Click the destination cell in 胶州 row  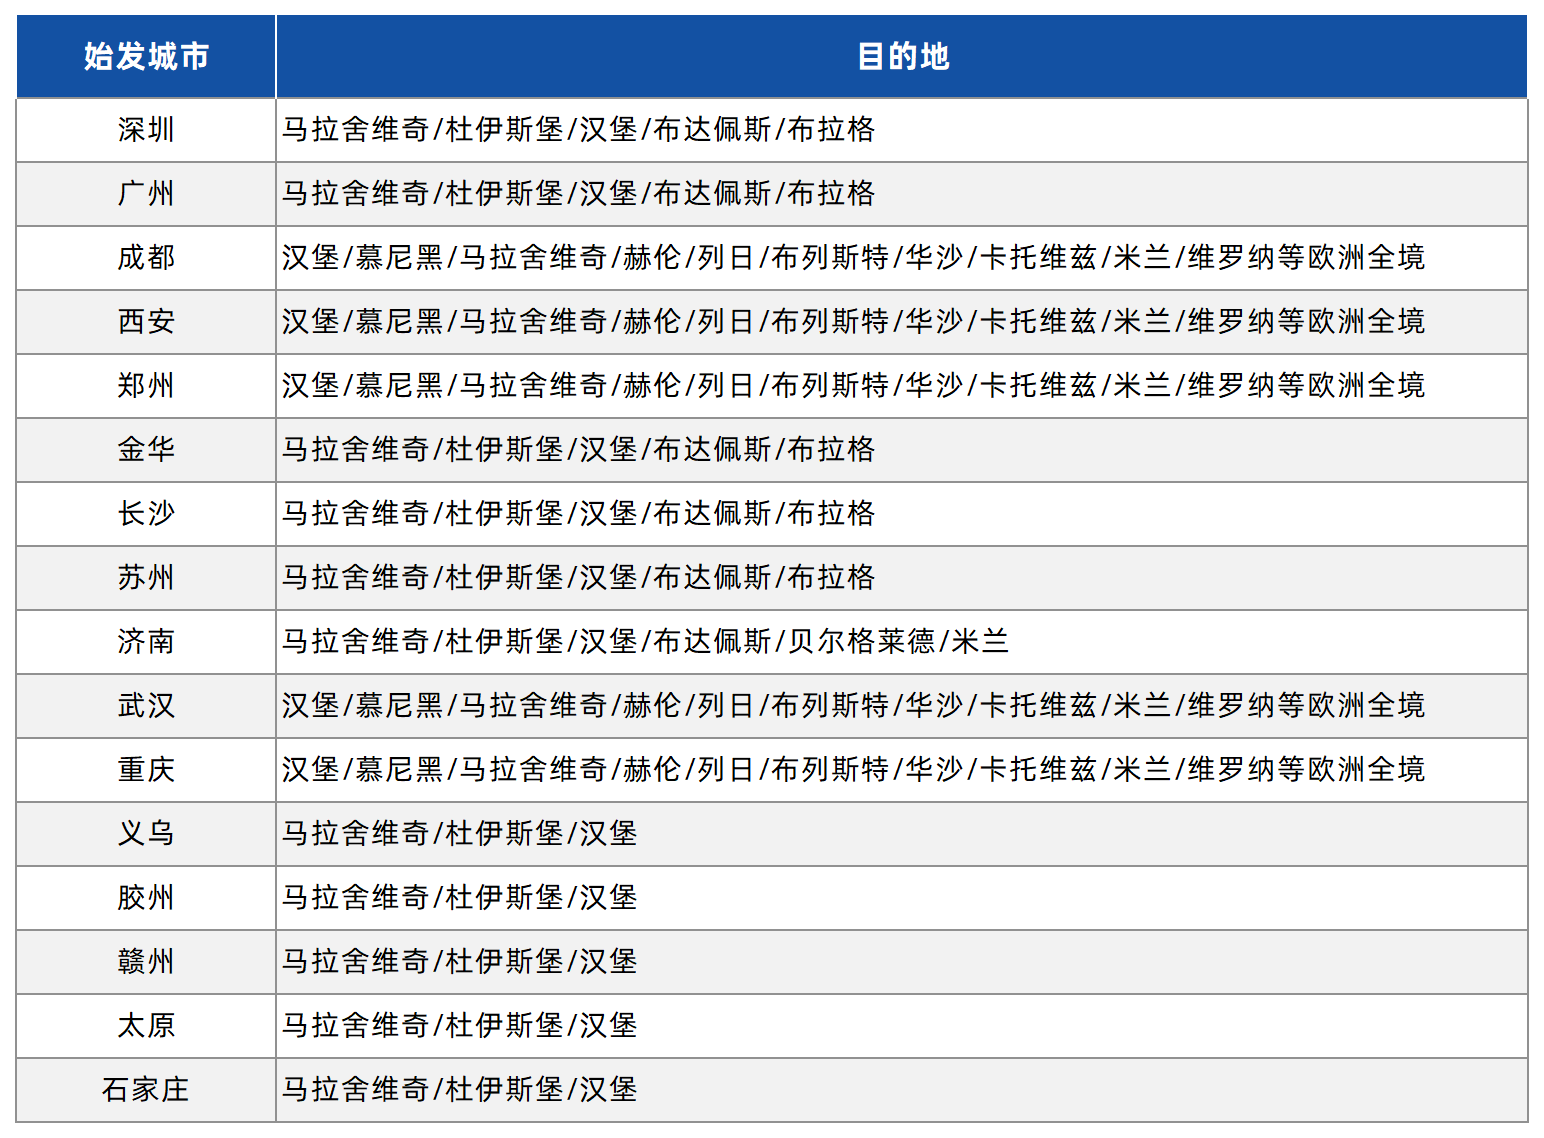pyautogui.click(x=902, y=898)
